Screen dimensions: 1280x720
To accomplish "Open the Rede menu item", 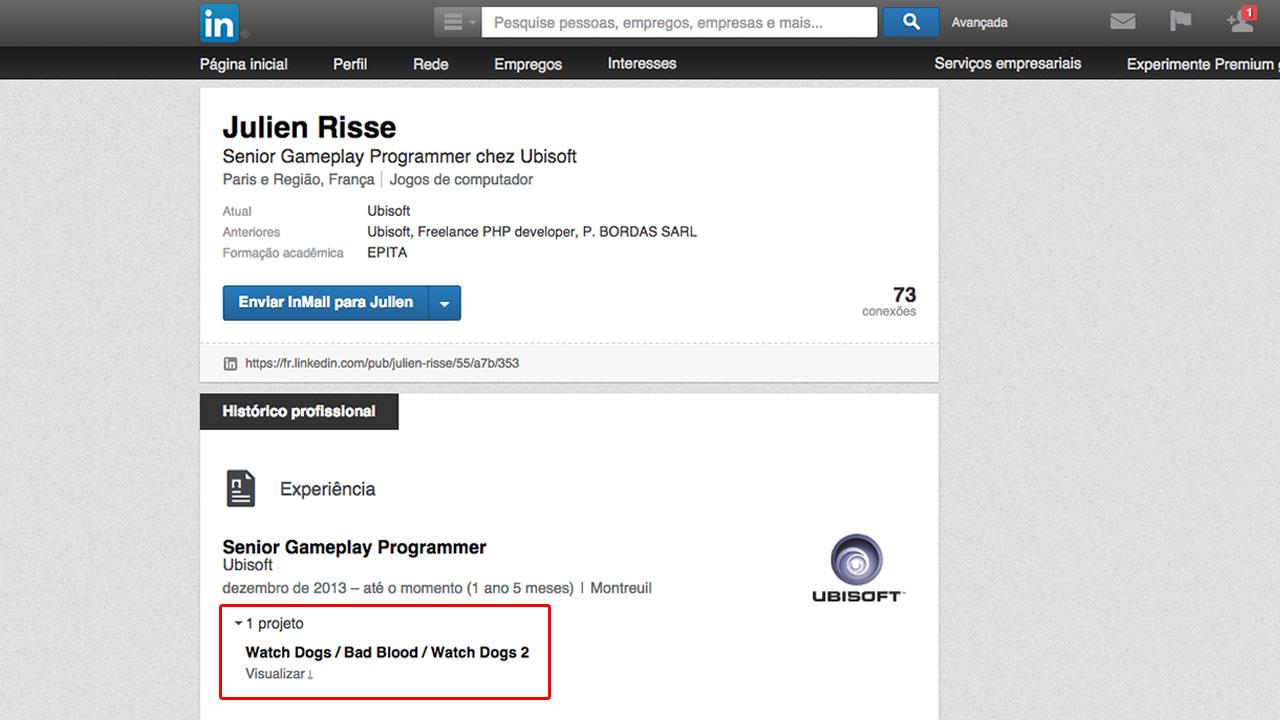I will pyautogui.click(x=431, y=64).
